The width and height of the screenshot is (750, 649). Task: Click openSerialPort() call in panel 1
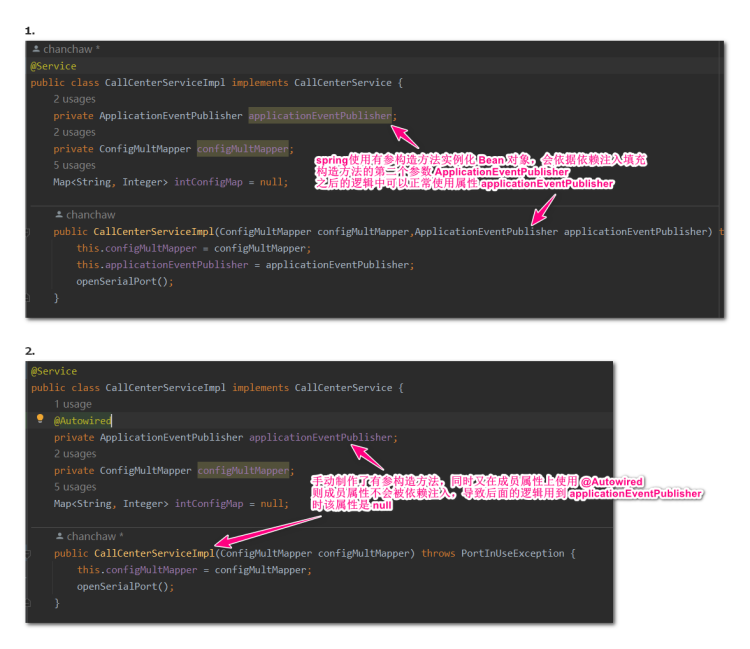tap(124, 281)
